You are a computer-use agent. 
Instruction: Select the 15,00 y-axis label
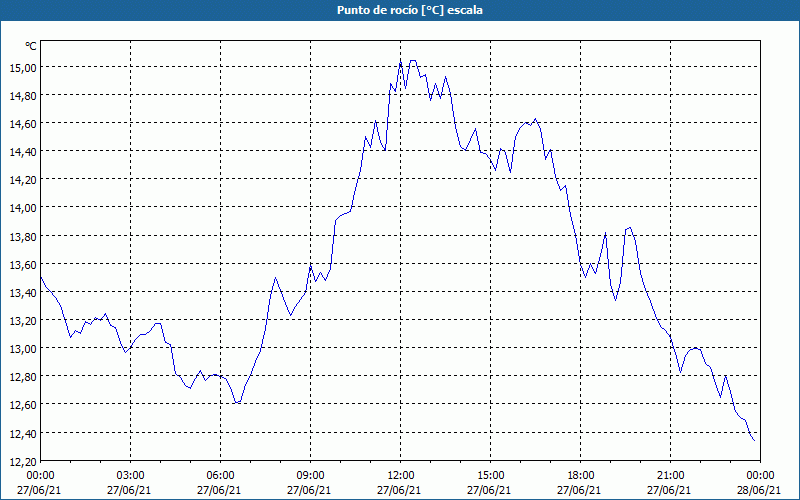pyautogui.click(x=23, y=67)
